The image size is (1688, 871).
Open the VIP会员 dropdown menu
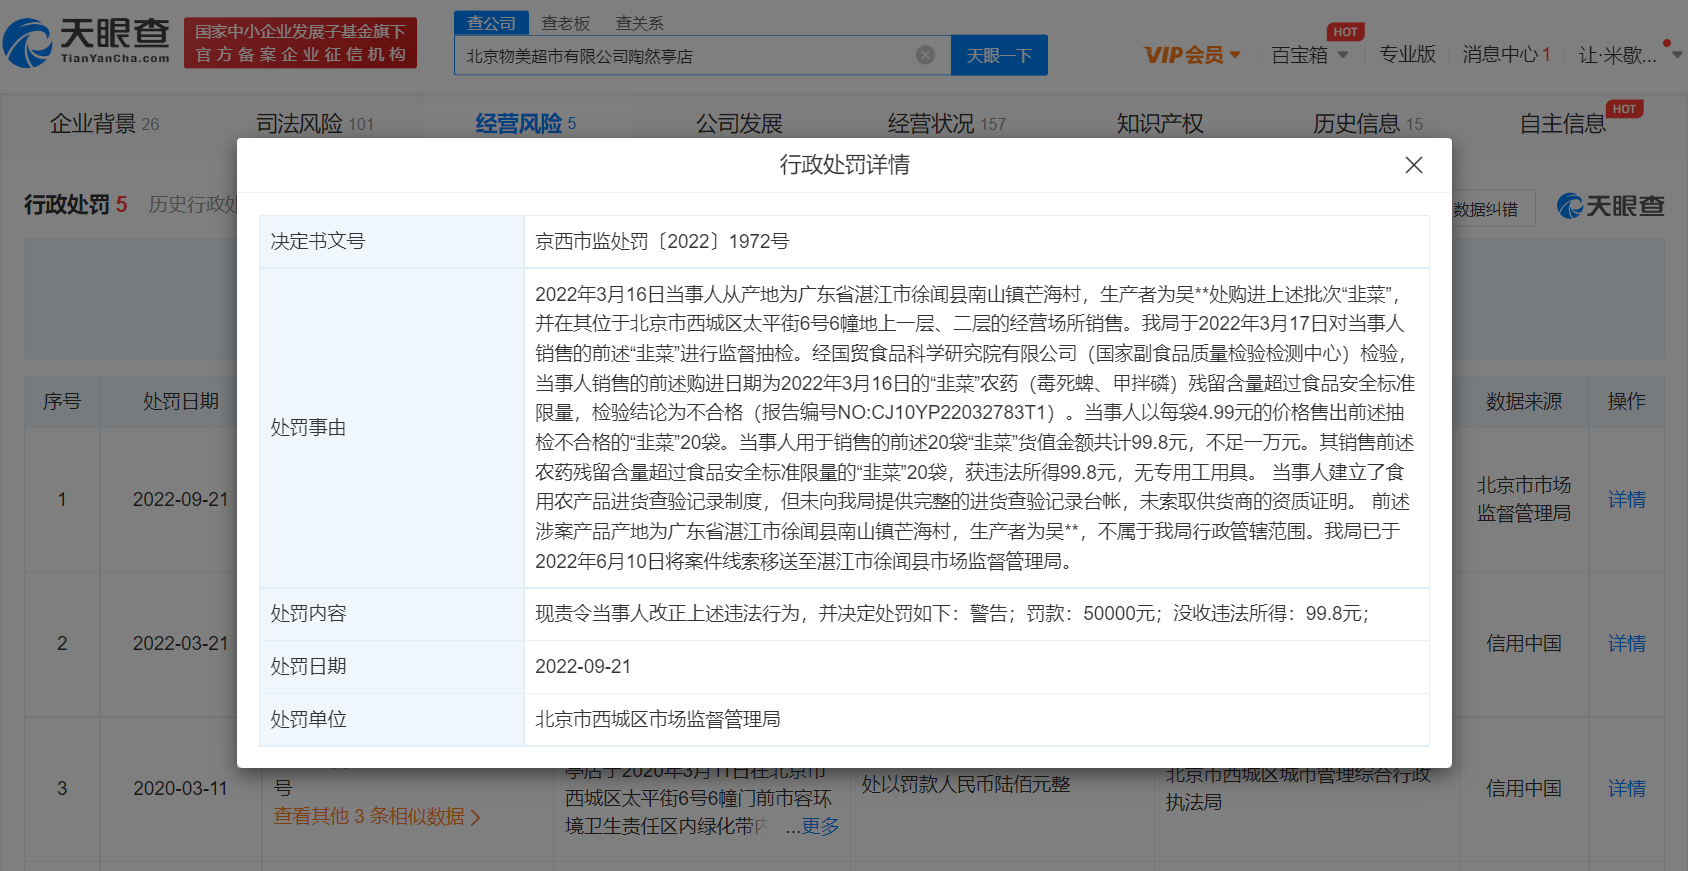click(x=1192, y=55)
